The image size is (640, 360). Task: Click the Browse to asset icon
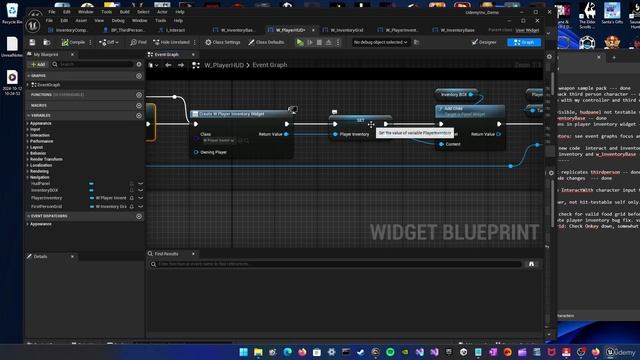(x=47, y=42)
